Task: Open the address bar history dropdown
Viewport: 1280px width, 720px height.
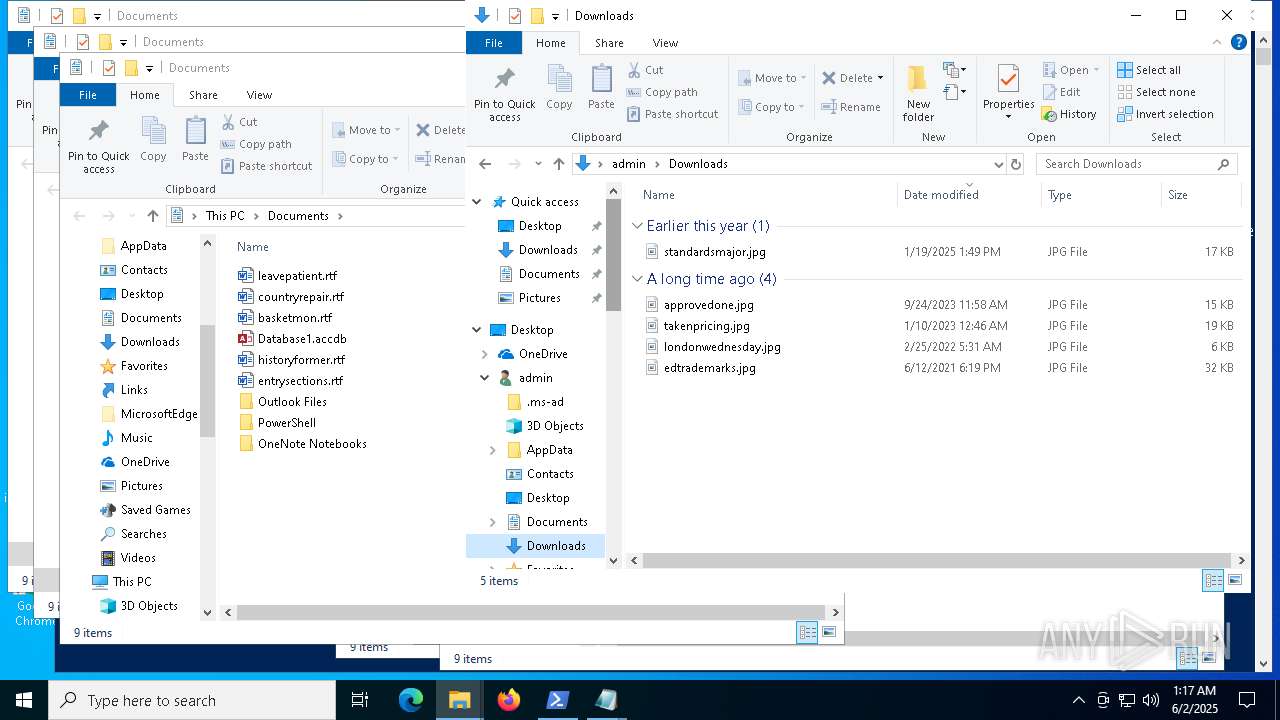Action: 998,164
